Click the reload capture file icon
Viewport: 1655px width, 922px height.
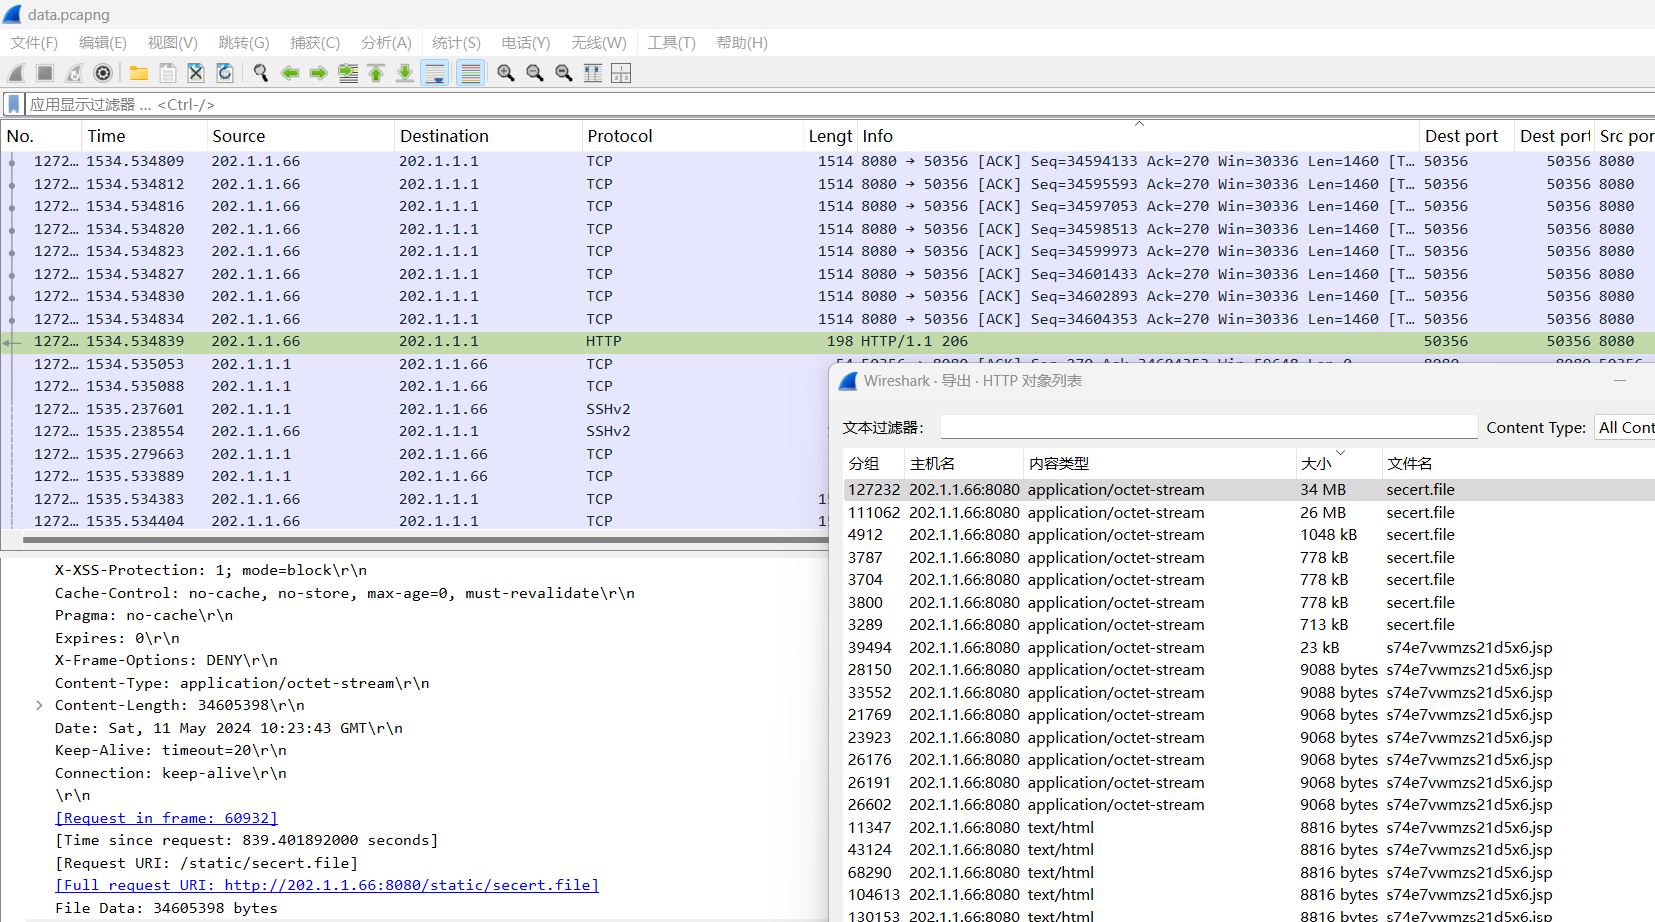[x=225, y=73]
